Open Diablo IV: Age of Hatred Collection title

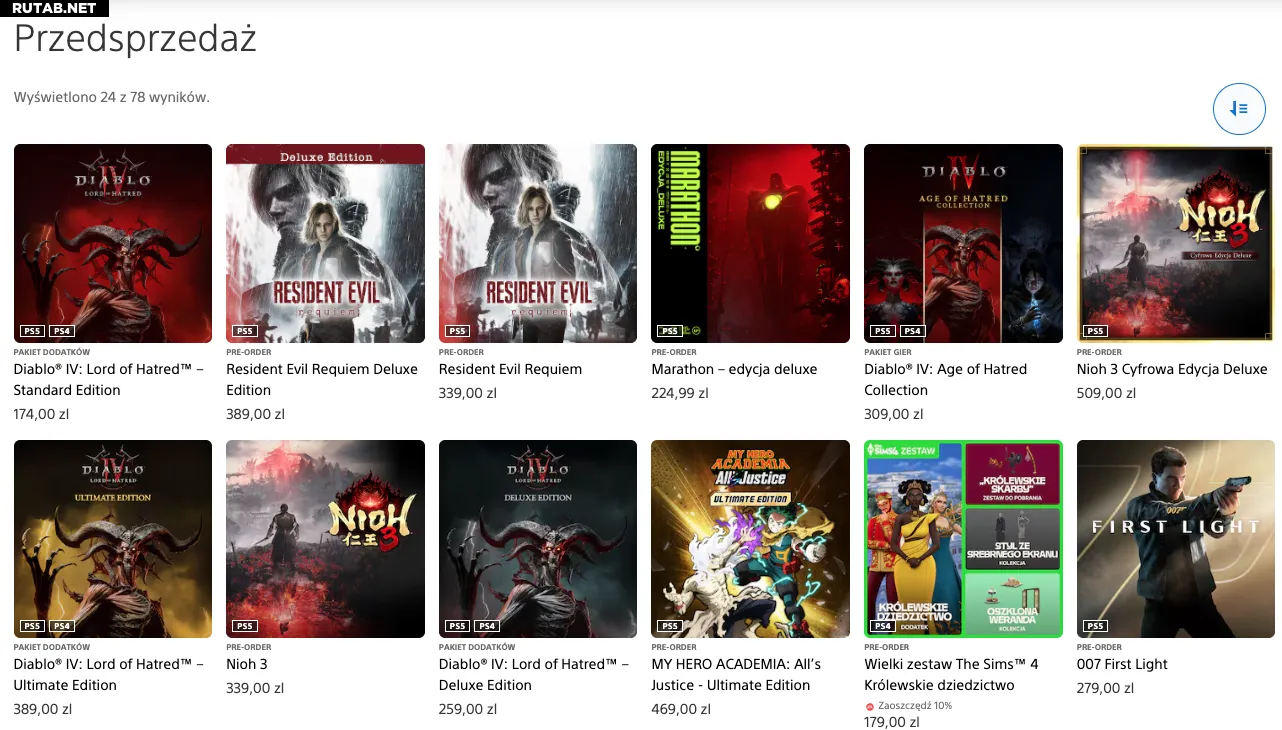coord(945,379)
